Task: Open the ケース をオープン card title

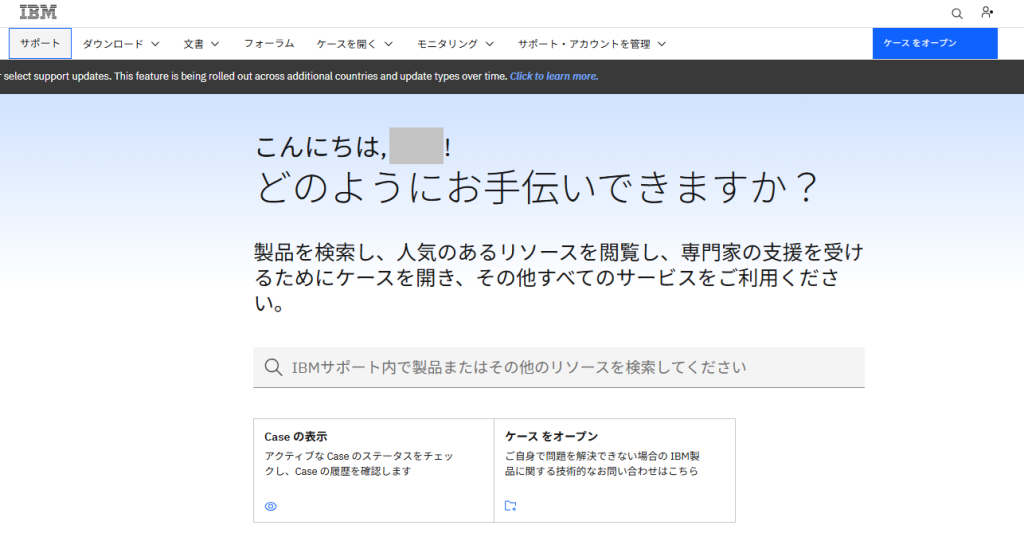Action: pyautogui.click(x=551, y=436)
